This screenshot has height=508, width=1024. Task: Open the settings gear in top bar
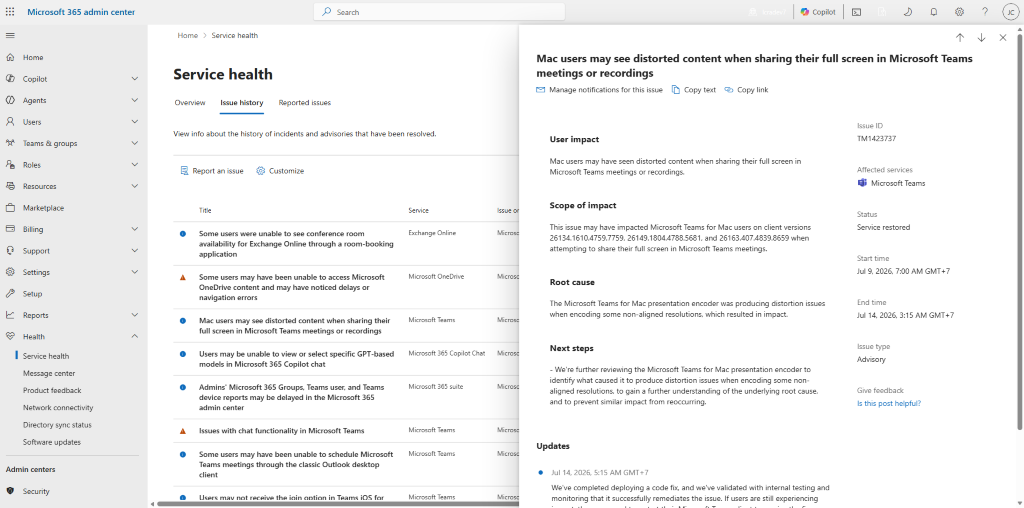[x=959, y=12]
